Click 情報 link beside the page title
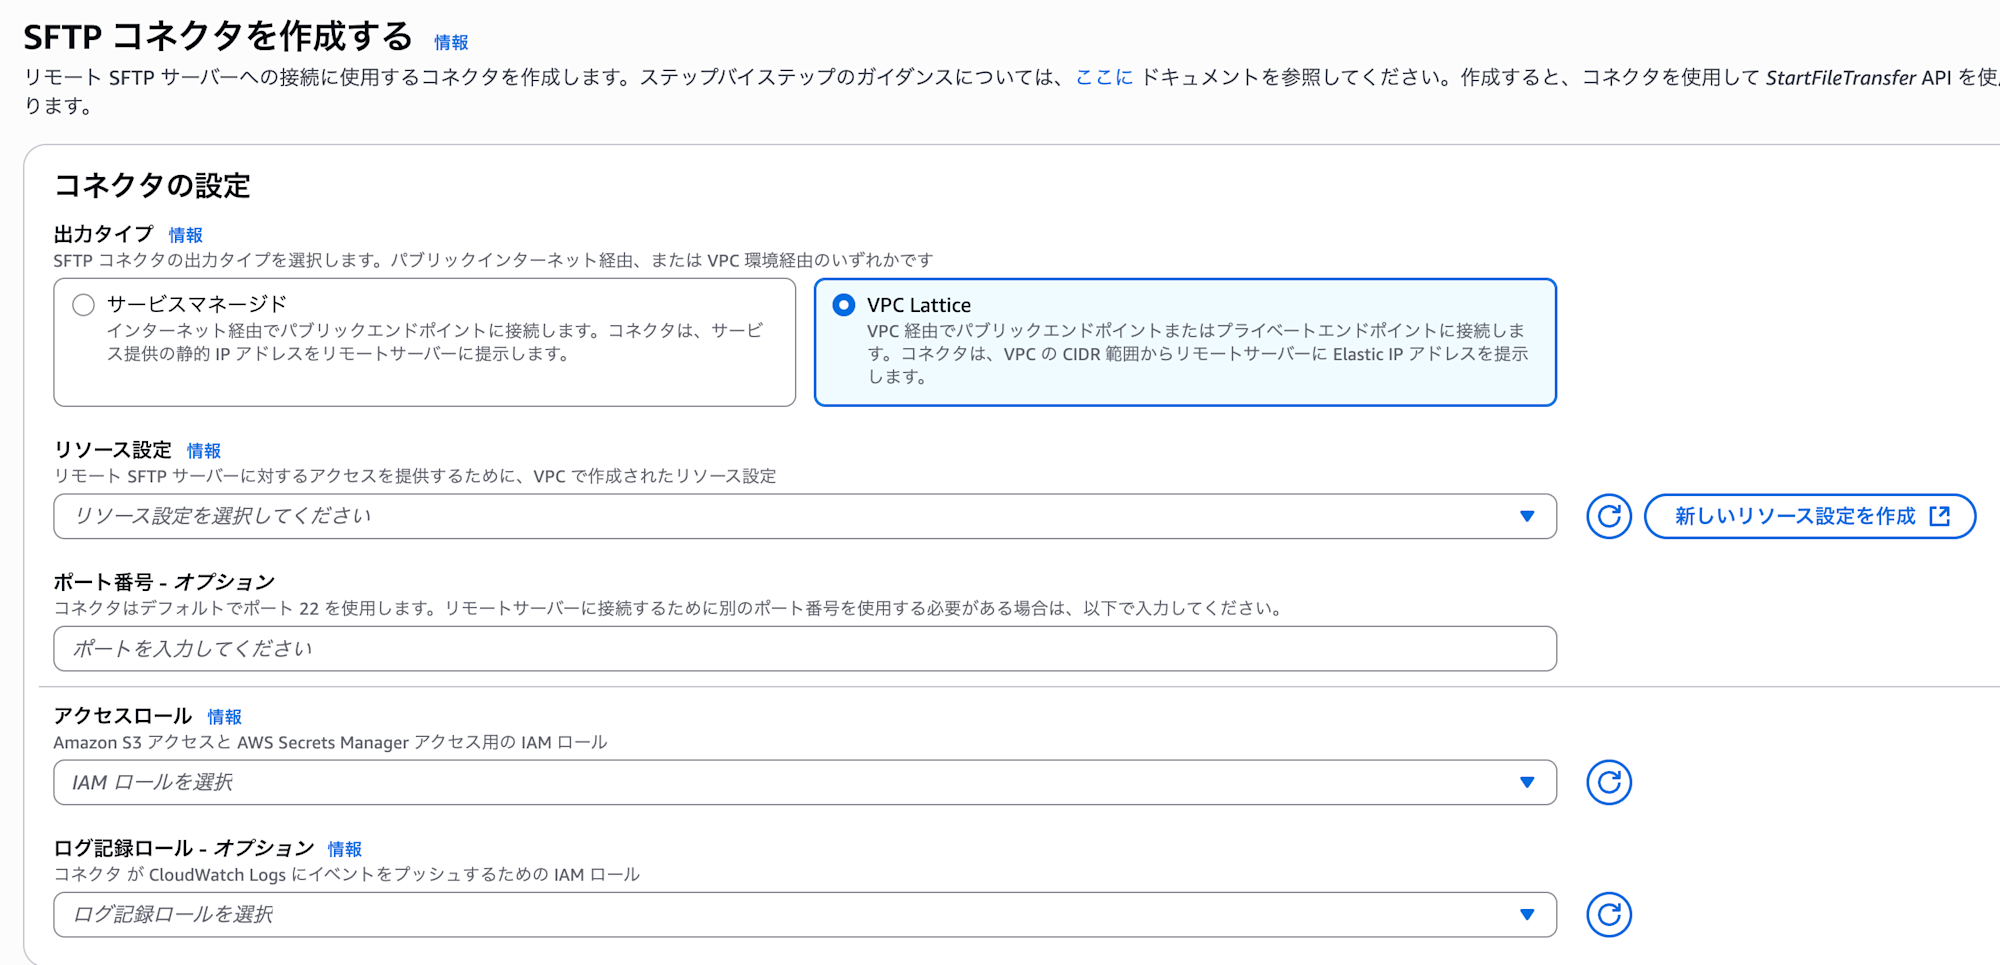Screen dimensions: 2000x965 pos(451,42)
